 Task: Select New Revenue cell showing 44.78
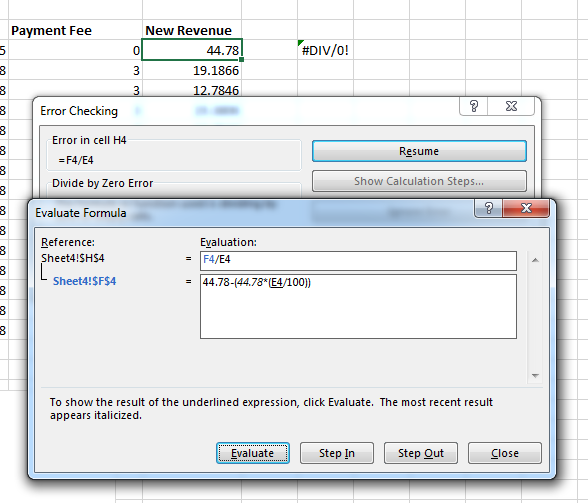pyautogui.click(x=192, y=50)
